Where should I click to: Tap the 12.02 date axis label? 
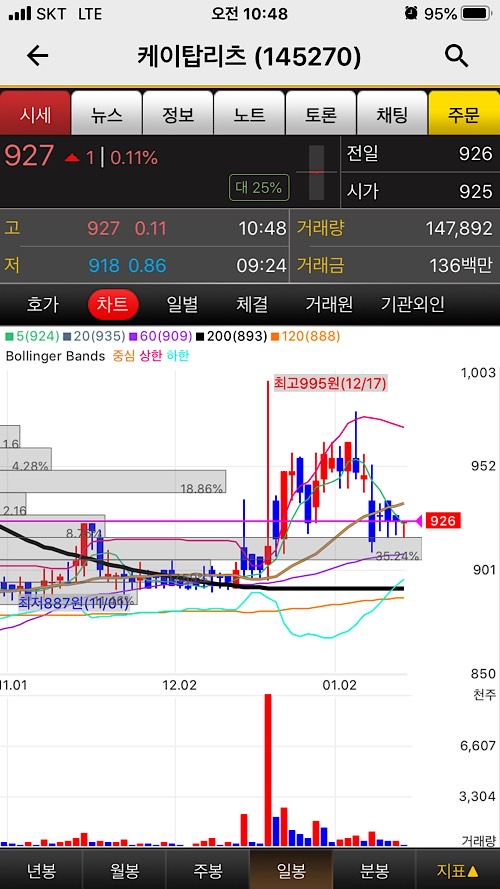[179, 685]
